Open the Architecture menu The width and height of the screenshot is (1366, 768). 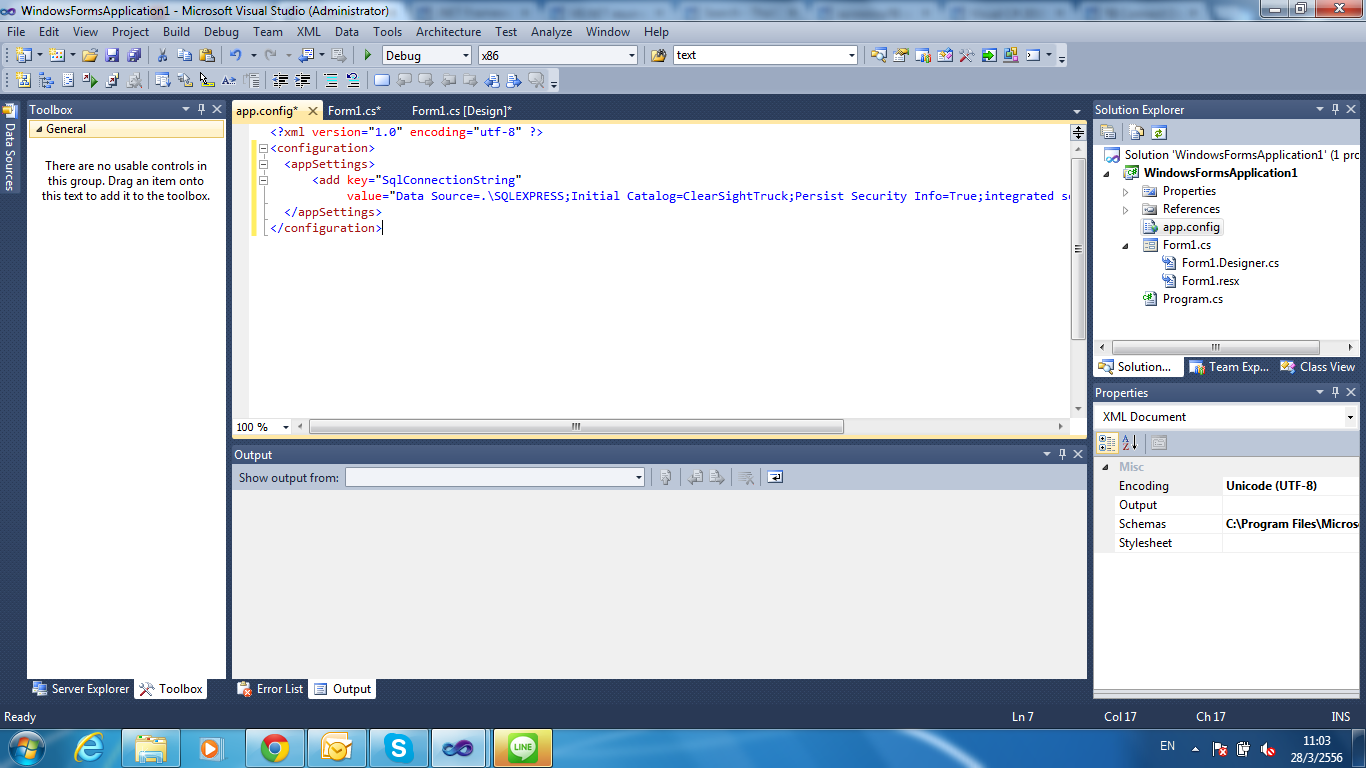click(x=448, y=32)
